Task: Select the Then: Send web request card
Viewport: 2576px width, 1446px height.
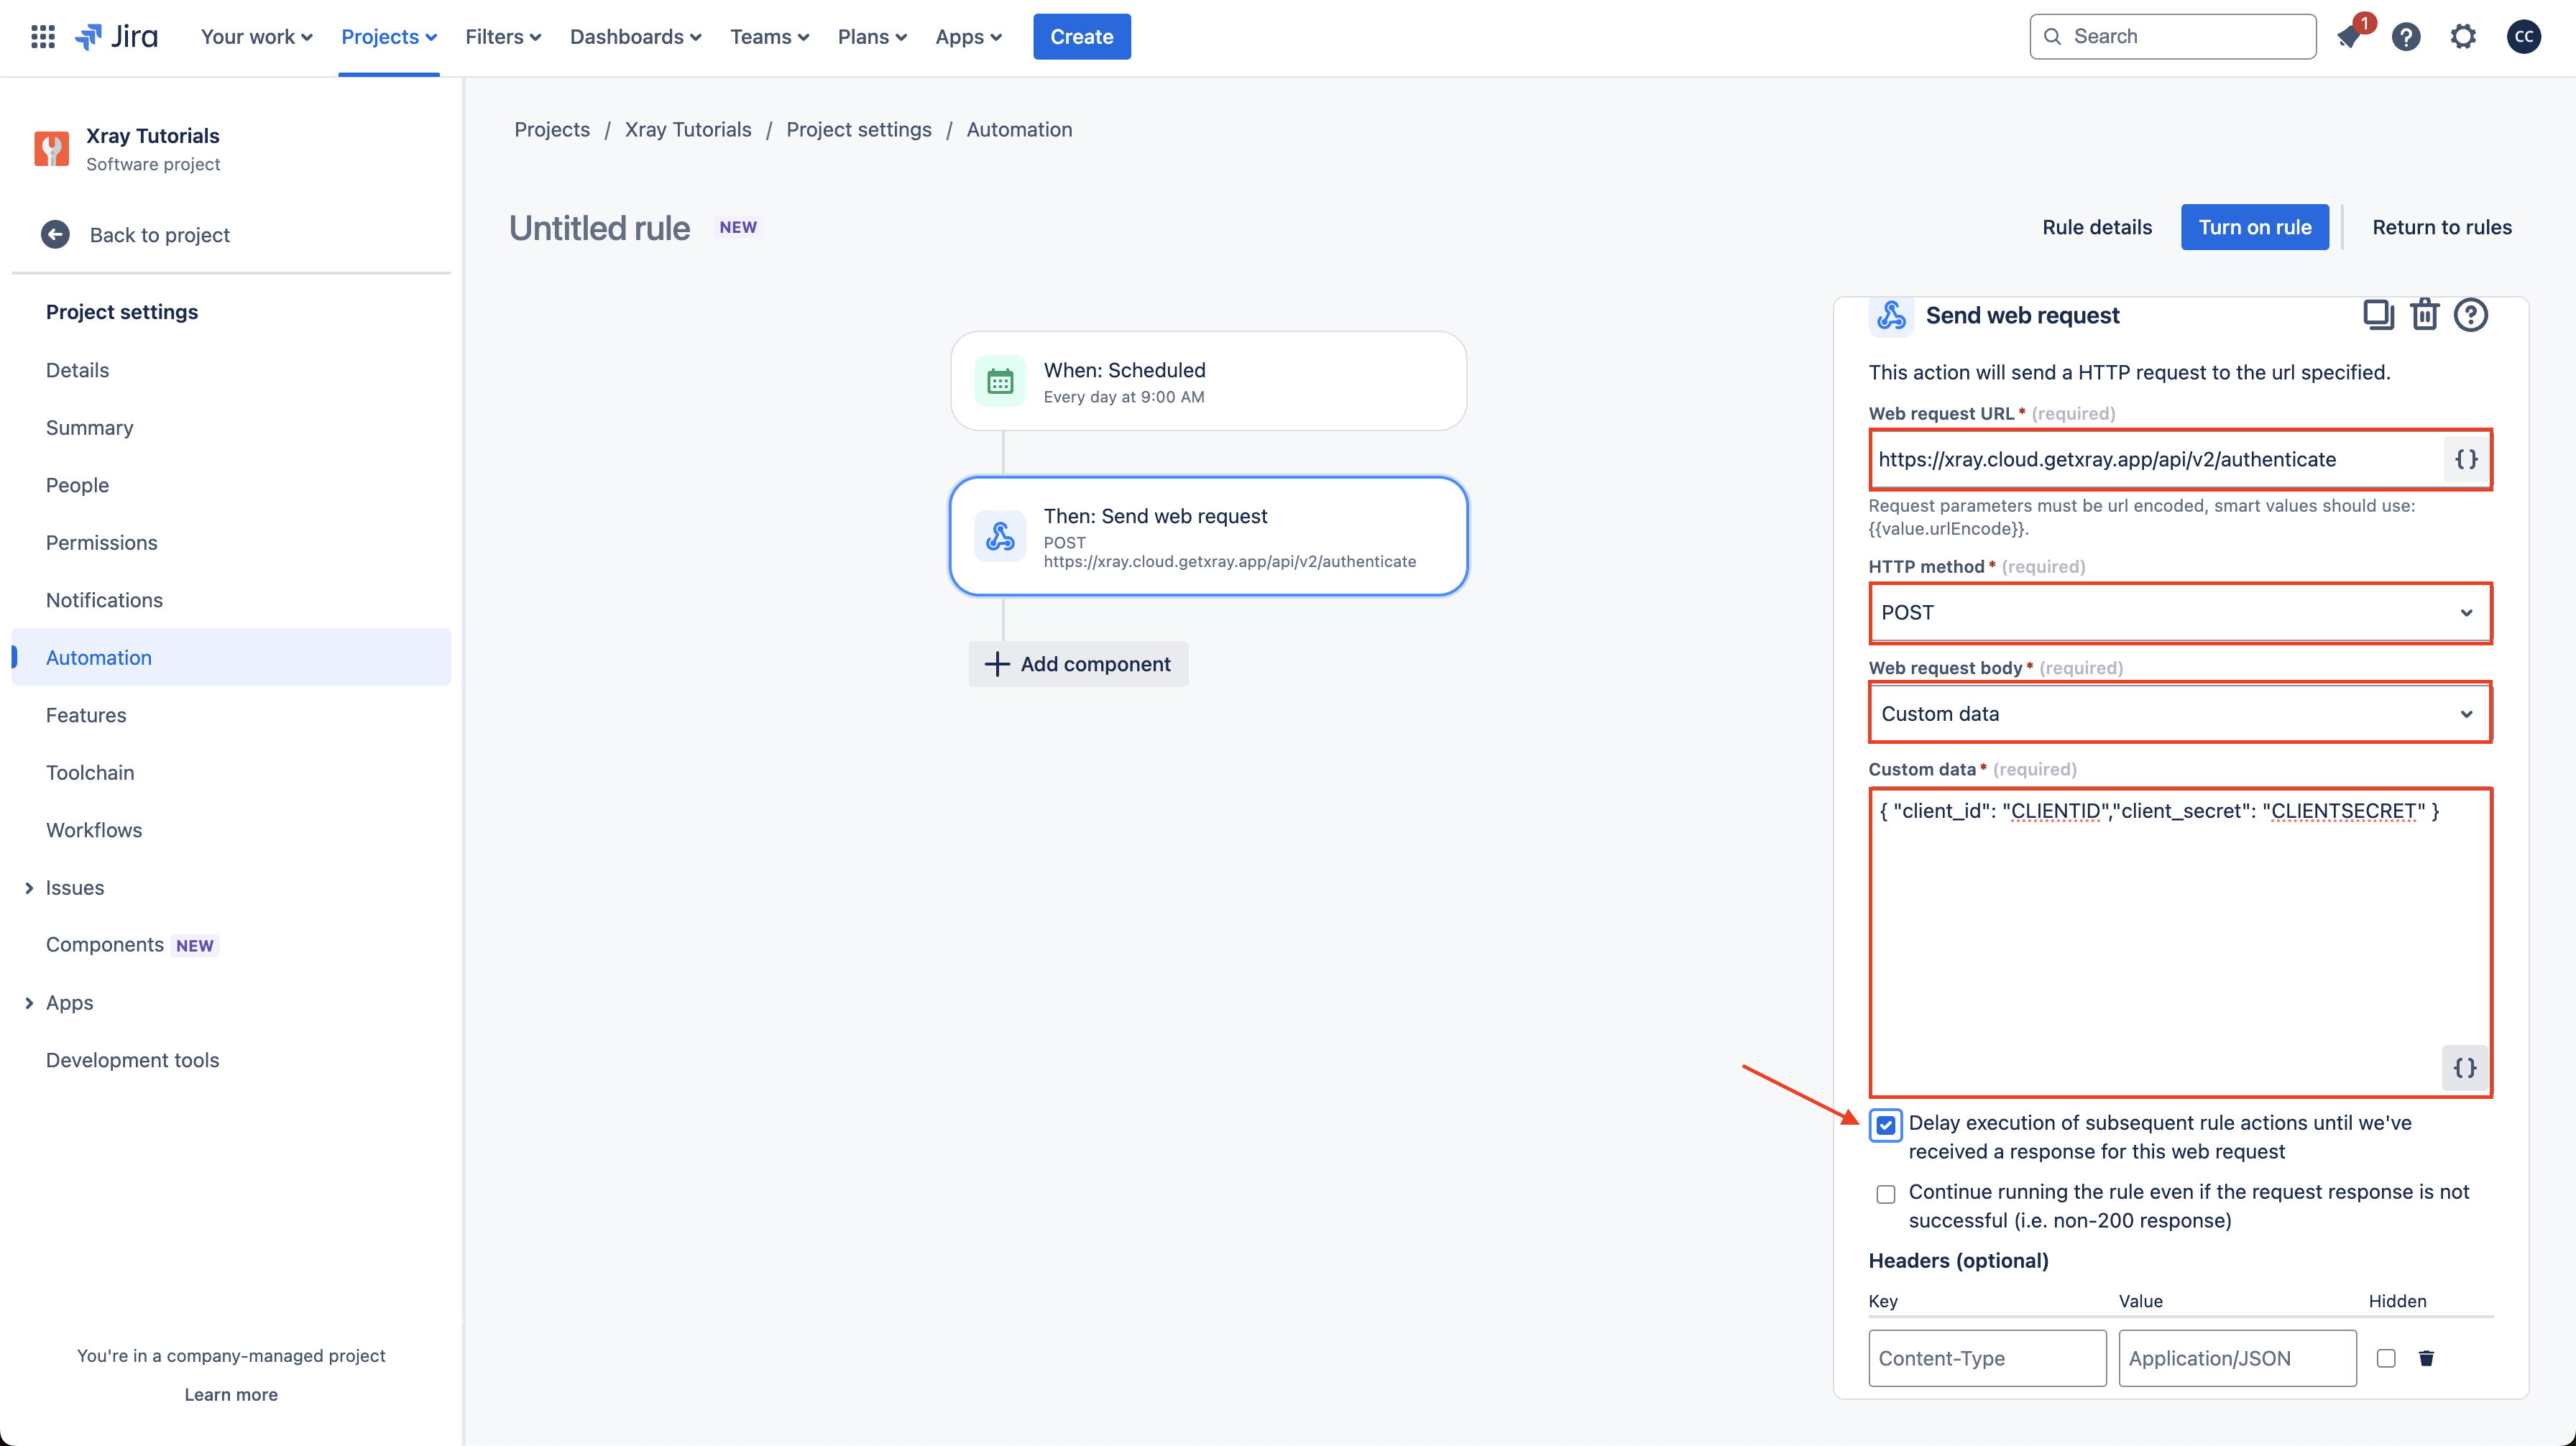Action: [x=1209, y=536]
